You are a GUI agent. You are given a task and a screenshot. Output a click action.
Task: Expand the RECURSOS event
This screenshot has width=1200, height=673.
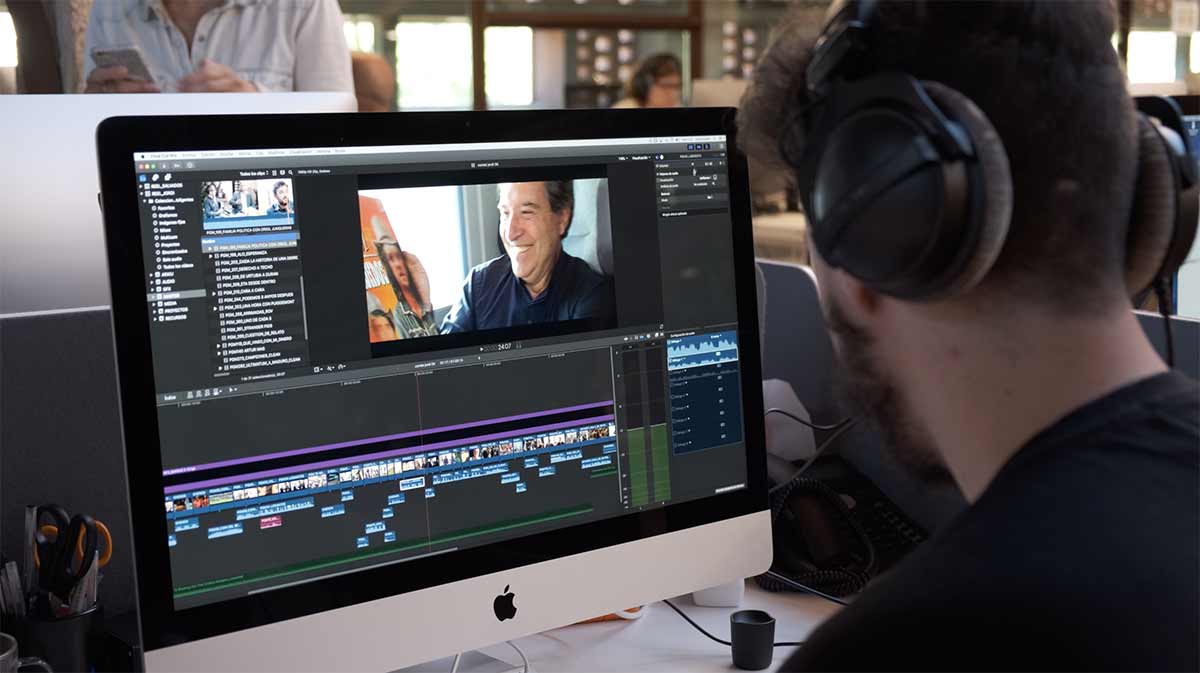tap(155, 319)
